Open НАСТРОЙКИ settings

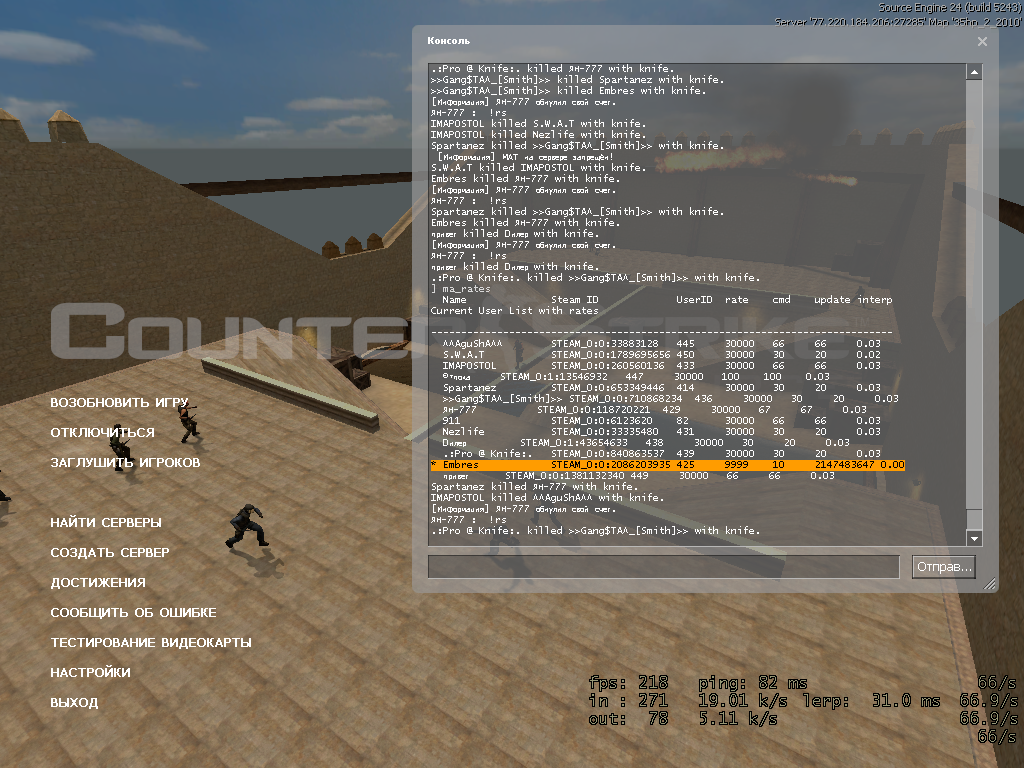coord(90,673)
